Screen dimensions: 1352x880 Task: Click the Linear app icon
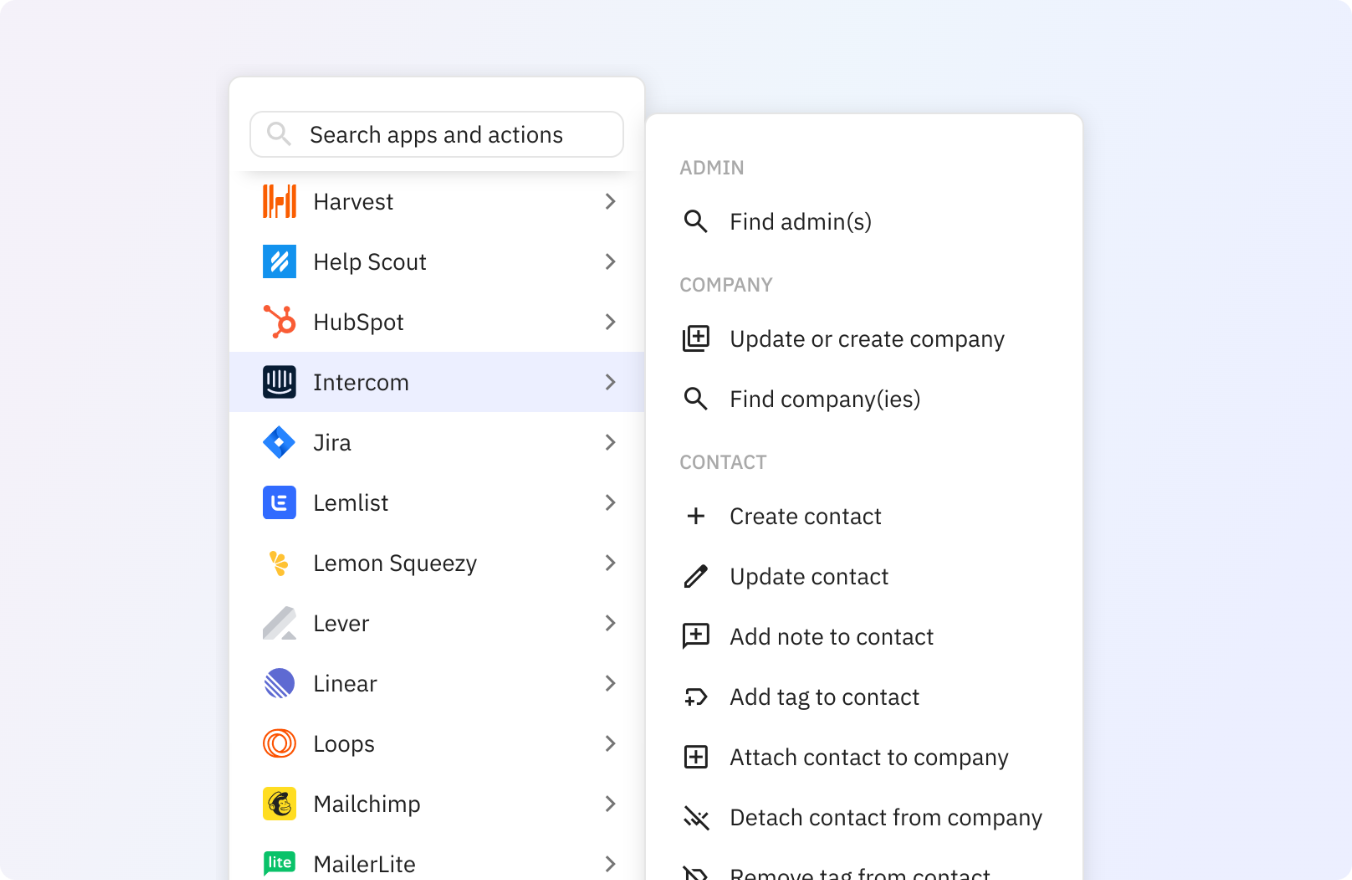[279, 683]
